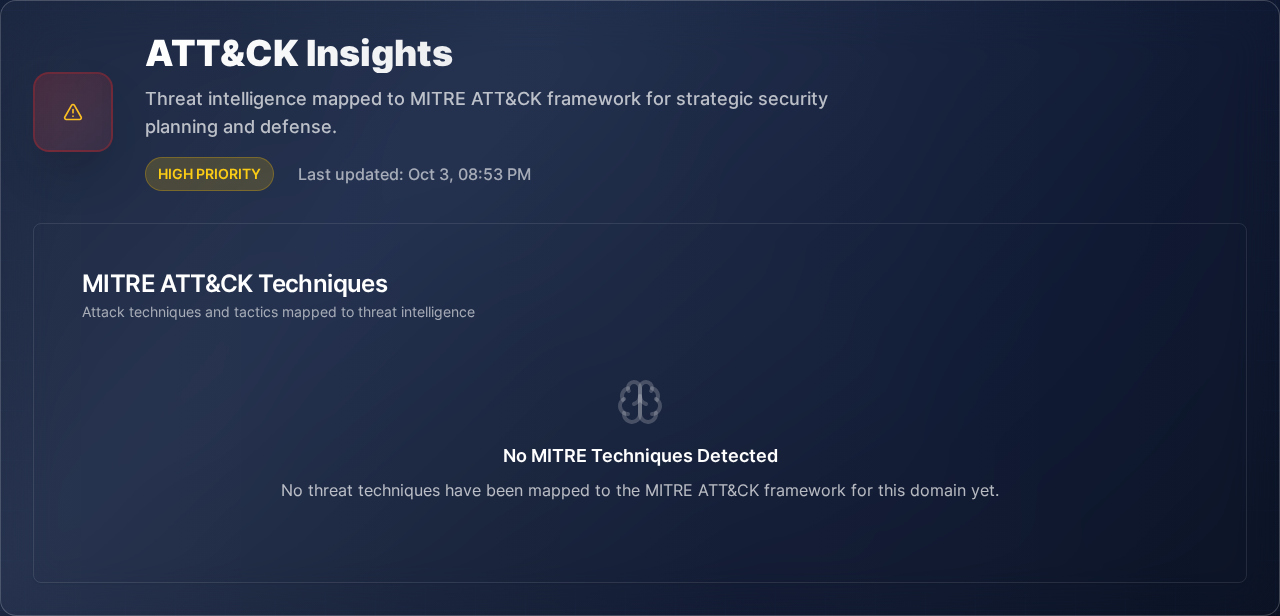Click the word PRIORITY on the yellow badge

click(x=228, y=174)
